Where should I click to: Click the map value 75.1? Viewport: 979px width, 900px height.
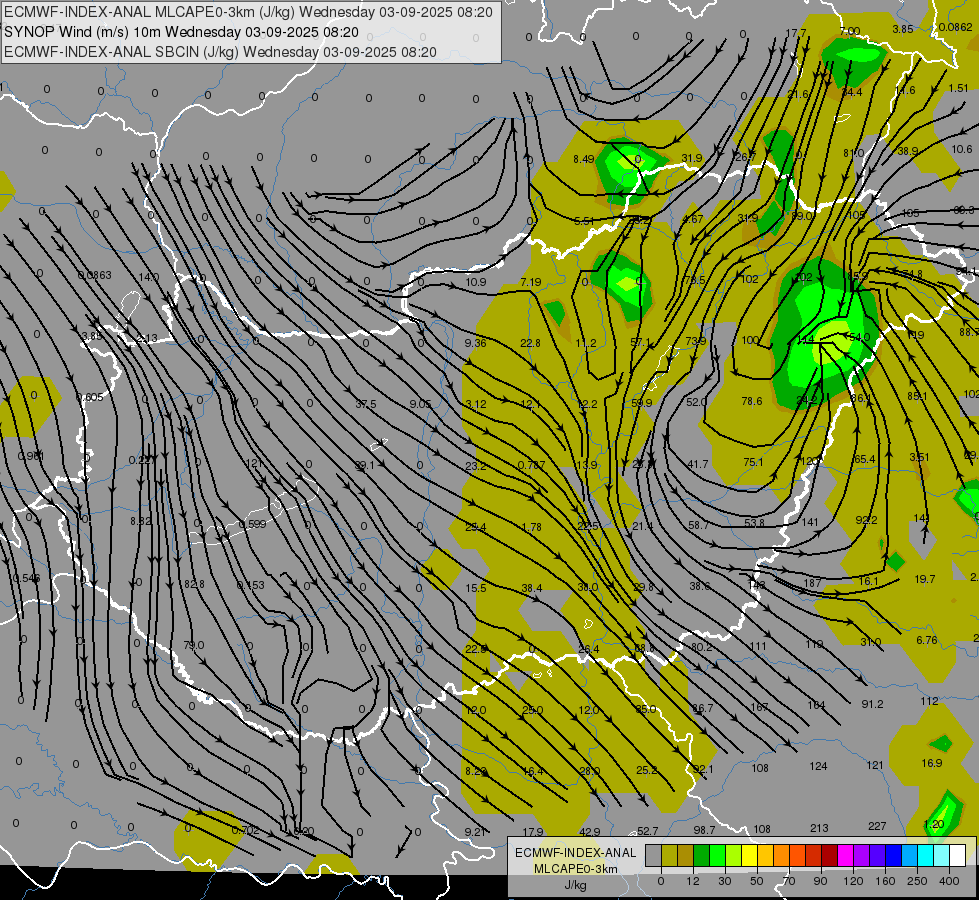click(x=754, y=462)
